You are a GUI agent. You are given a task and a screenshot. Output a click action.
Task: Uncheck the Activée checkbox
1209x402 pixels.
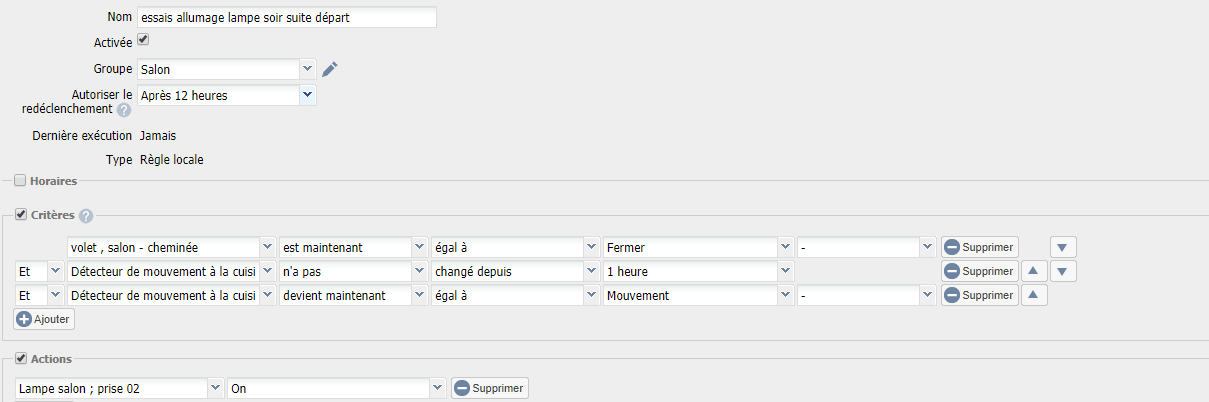[143, 40]
